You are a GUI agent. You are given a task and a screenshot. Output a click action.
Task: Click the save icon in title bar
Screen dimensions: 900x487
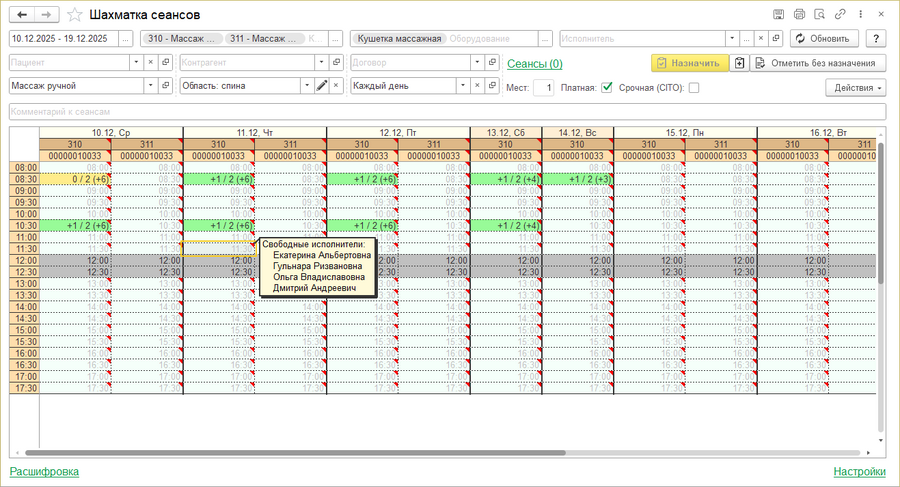pyautogui.click(x=778, y=15)
